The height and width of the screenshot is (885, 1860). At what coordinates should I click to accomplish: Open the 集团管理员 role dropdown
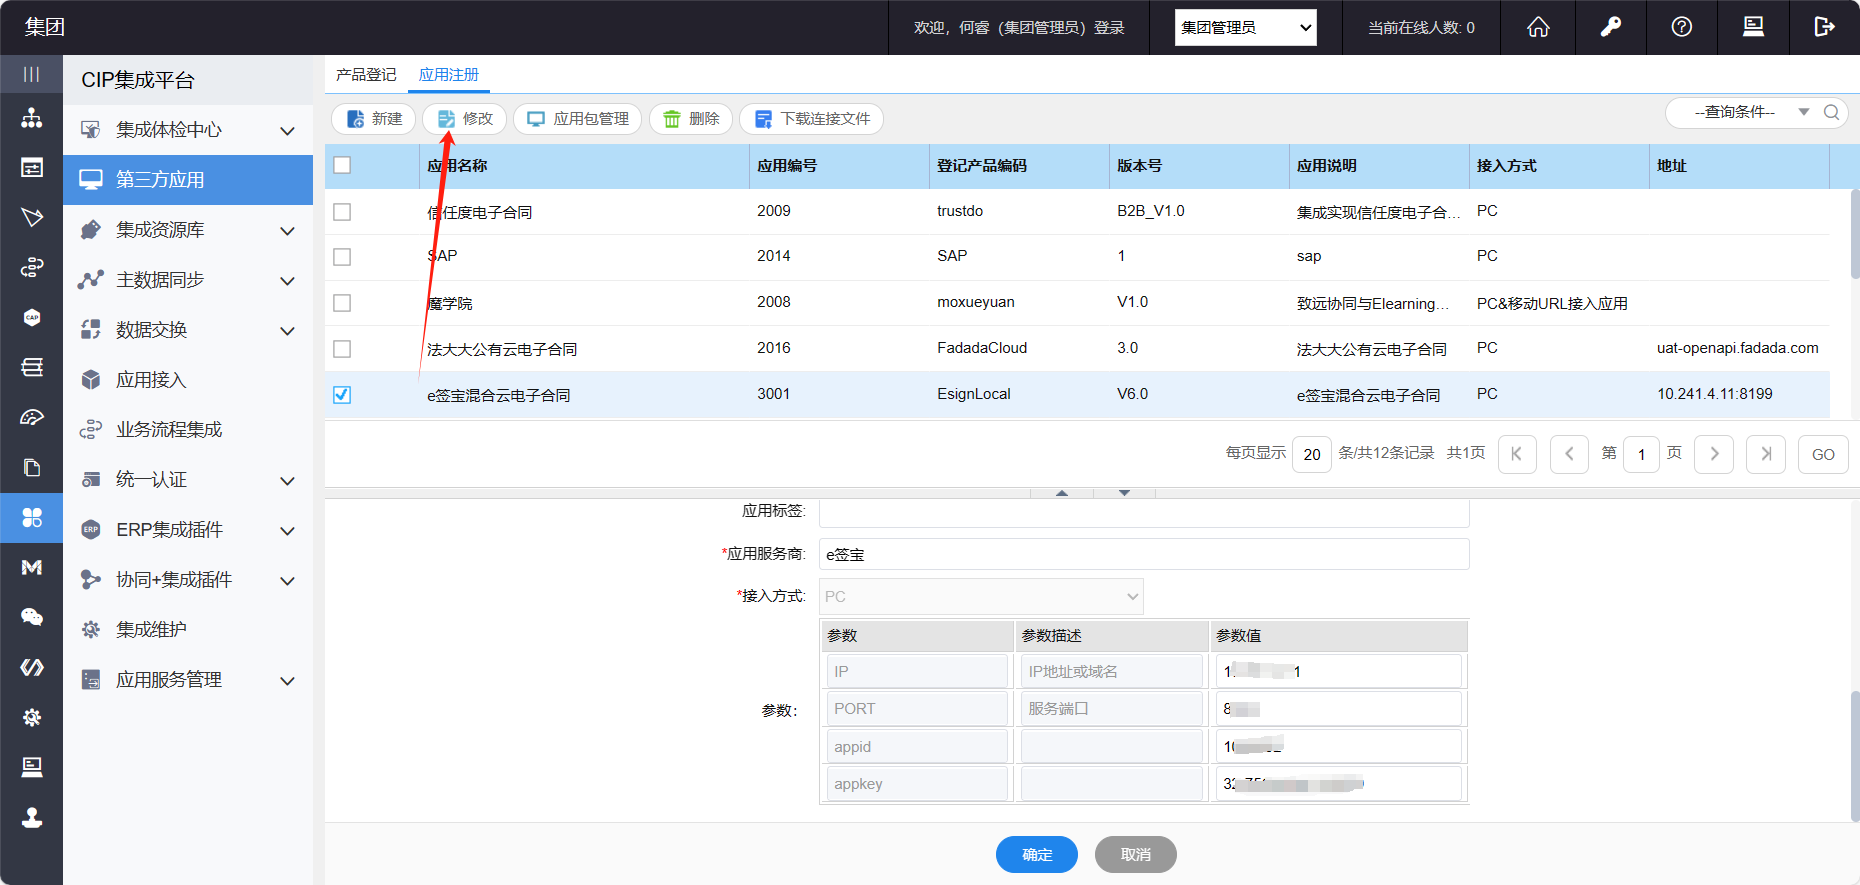click(1245, 27)
